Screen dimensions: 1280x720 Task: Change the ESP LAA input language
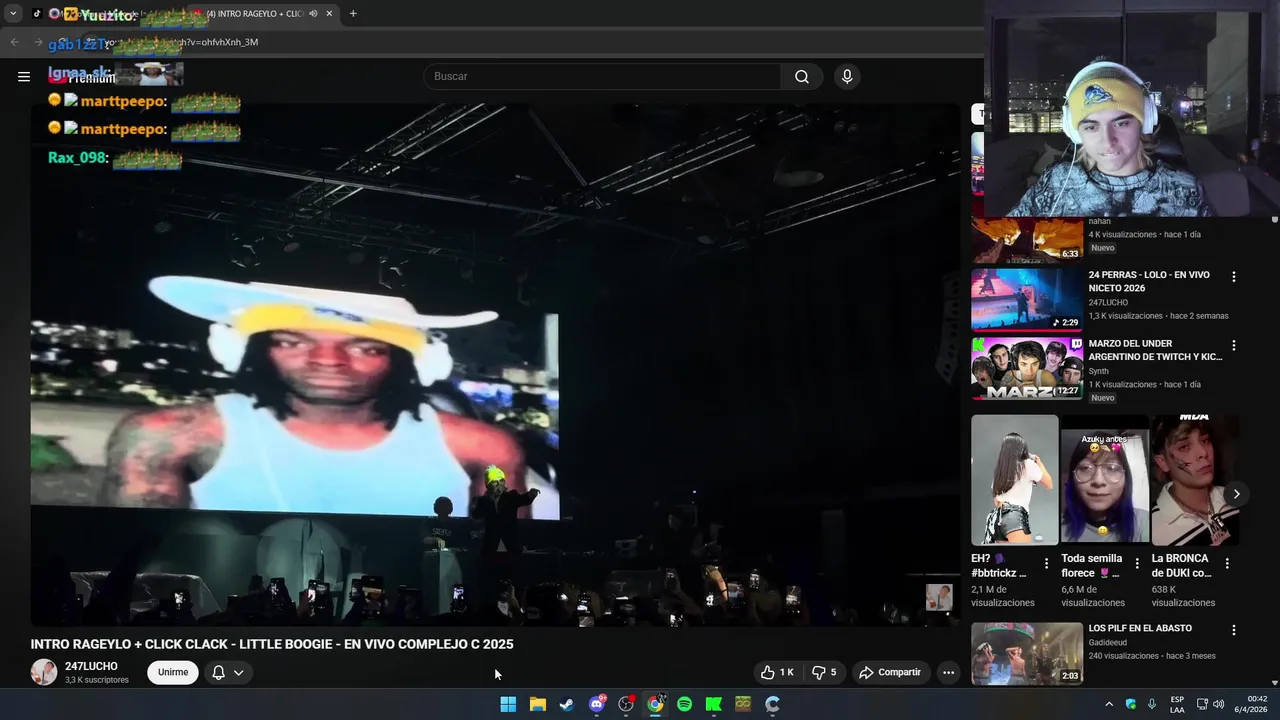[1177, 704]
